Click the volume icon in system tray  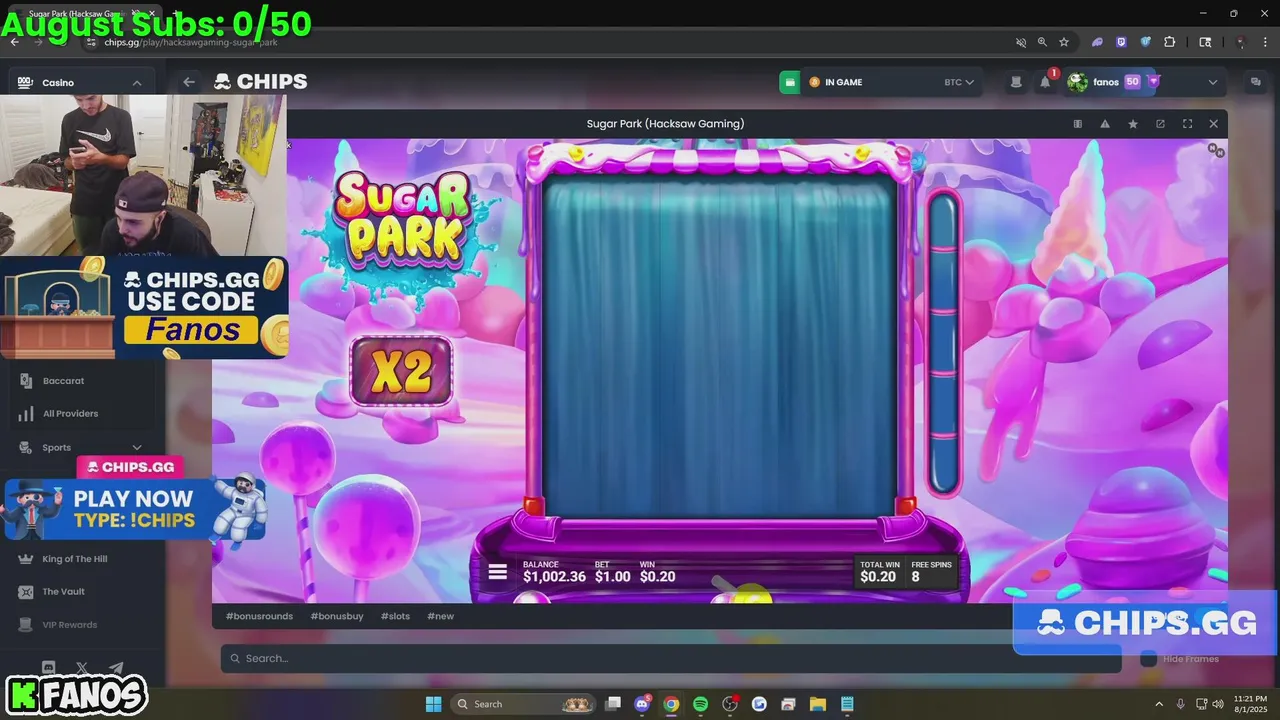pyautogui.click(x=1217, y=704)
